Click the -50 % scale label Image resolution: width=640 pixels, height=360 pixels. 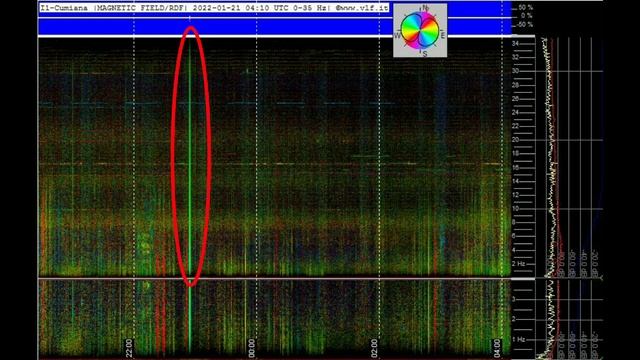pos(525,24)
